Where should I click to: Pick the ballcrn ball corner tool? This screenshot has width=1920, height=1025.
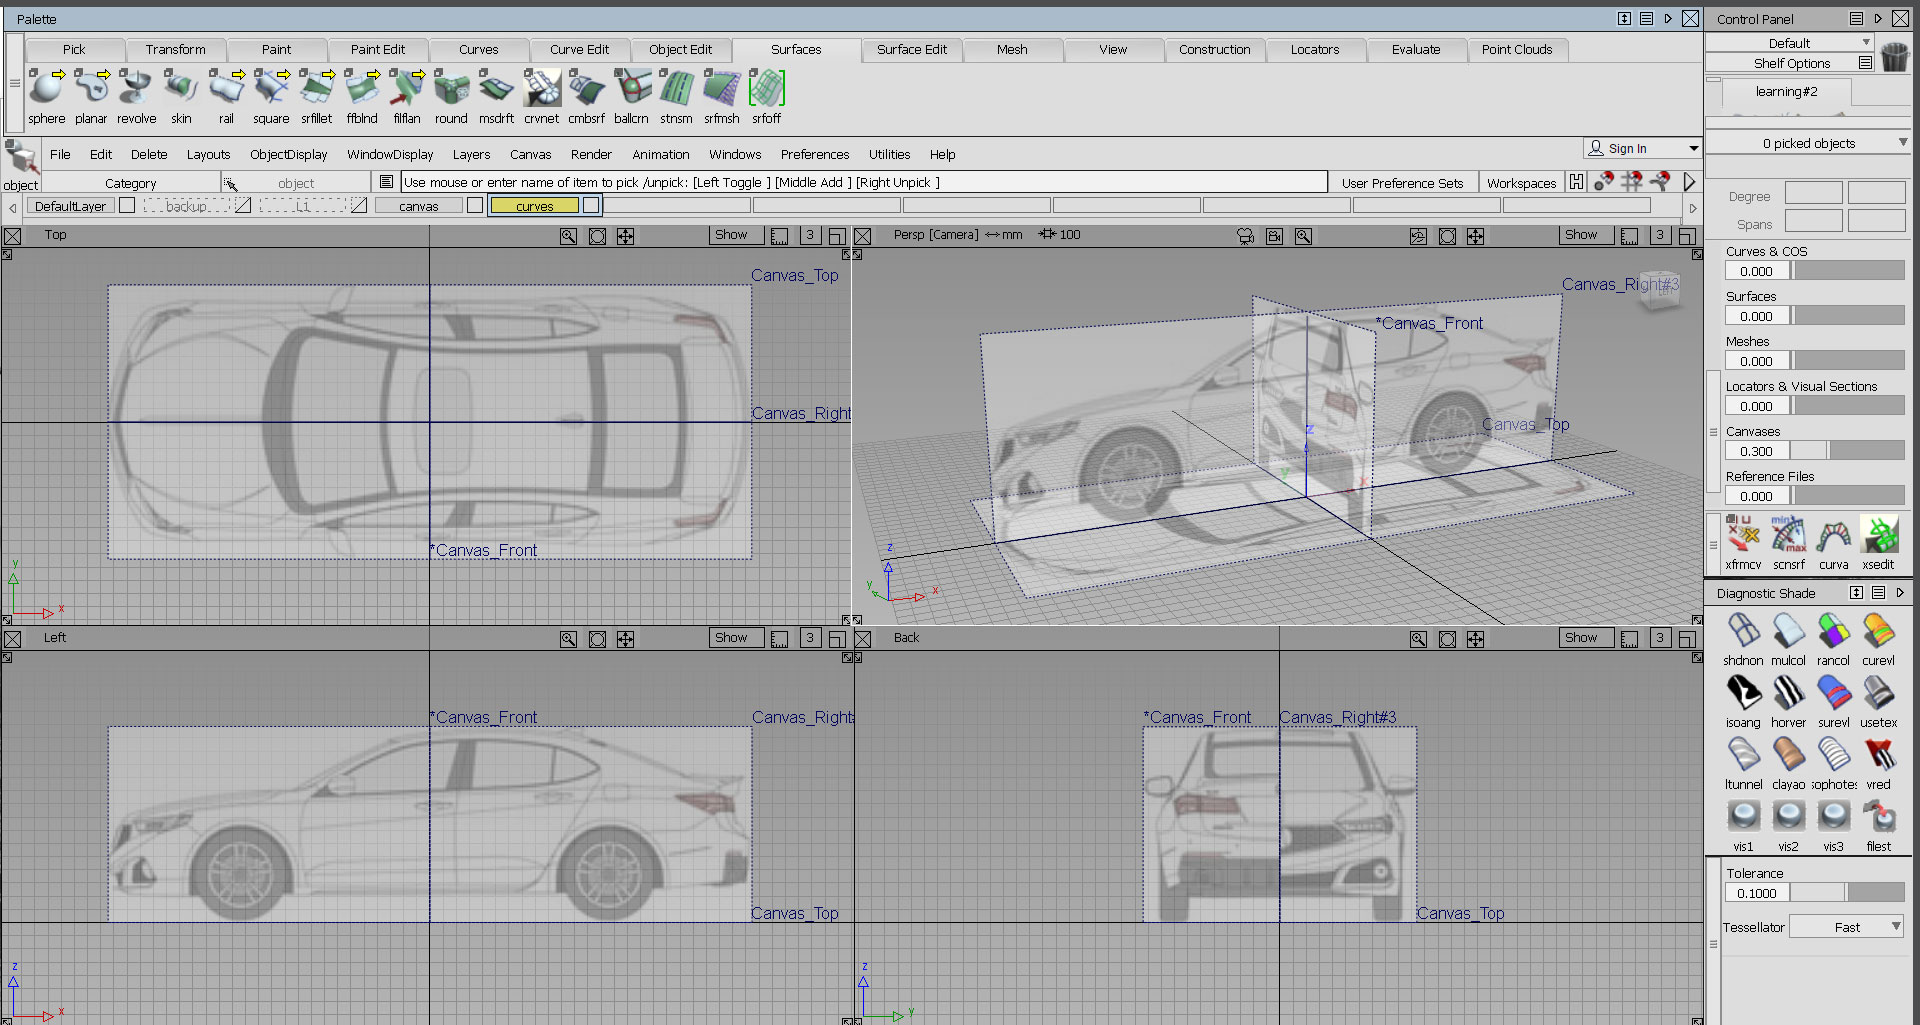[x=631, y=90]
